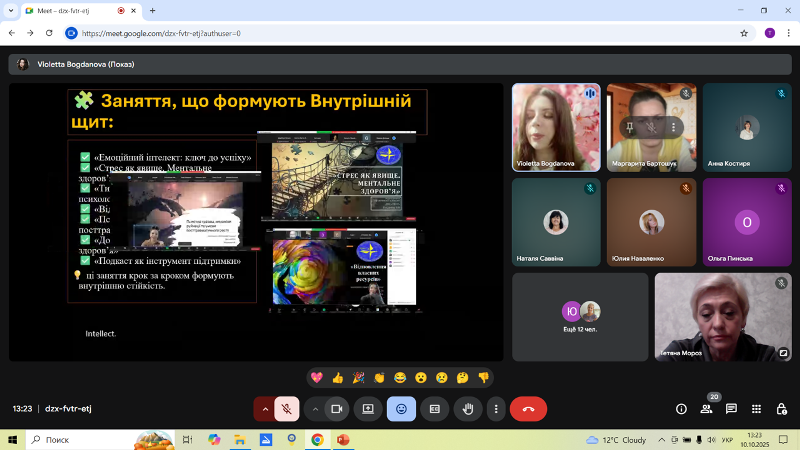The height and width of the screenshot is (450, 800).
Task: Open the Activities grid icon
Action: (x=756, y=408)
